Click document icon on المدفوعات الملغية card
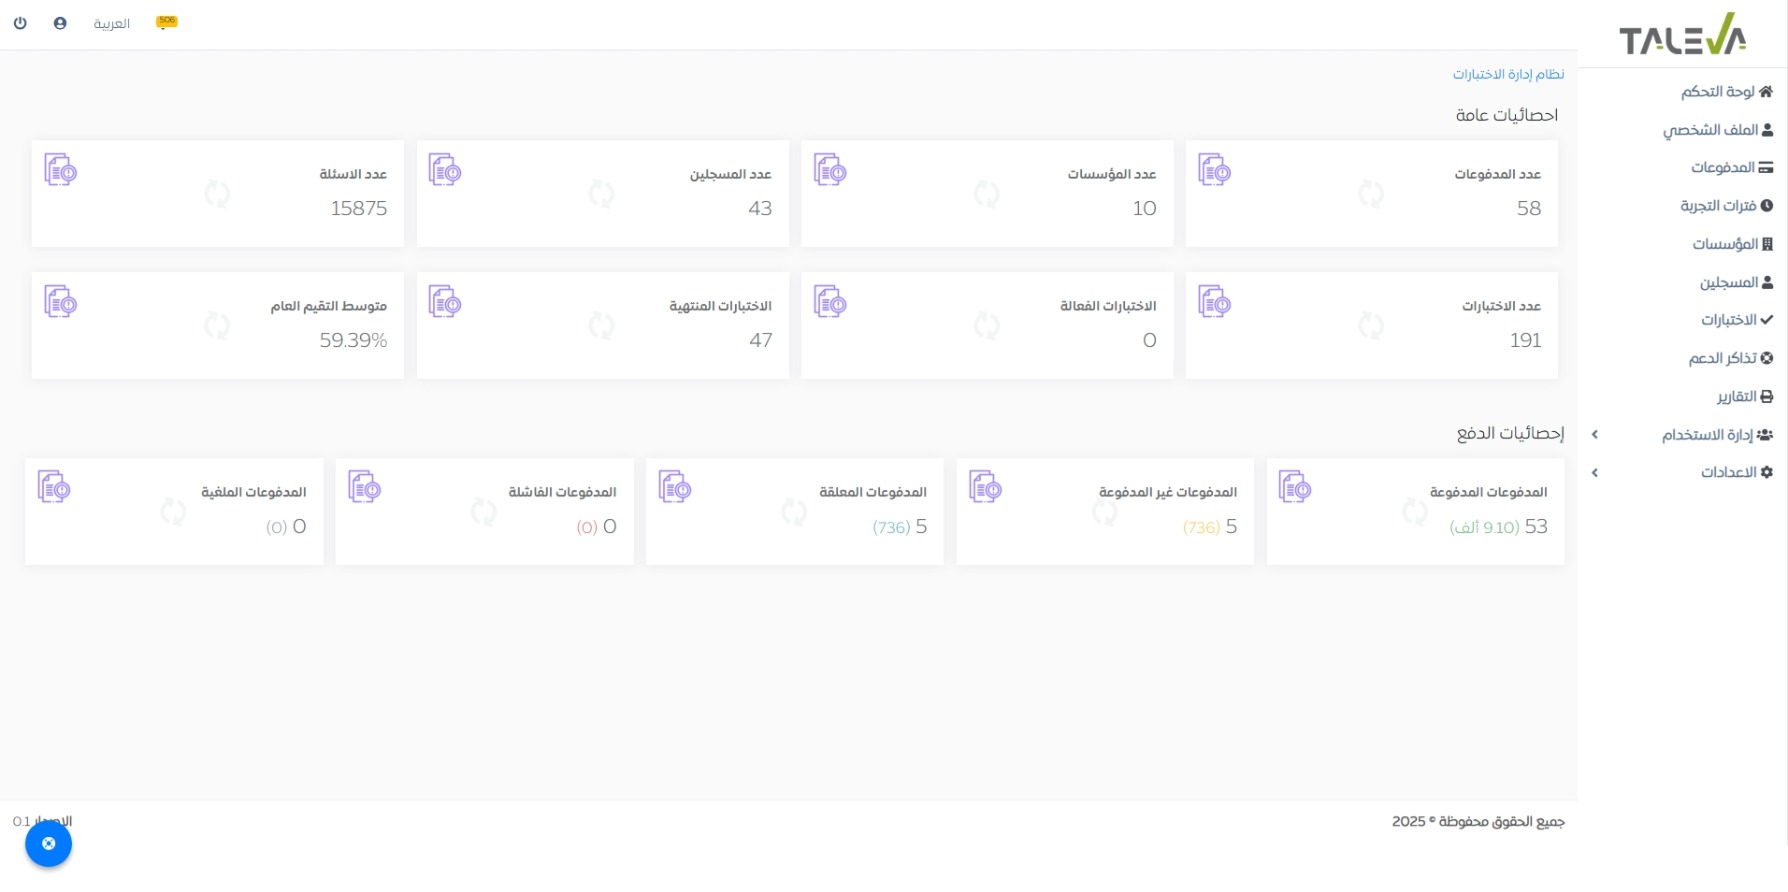 click(54, 488)
